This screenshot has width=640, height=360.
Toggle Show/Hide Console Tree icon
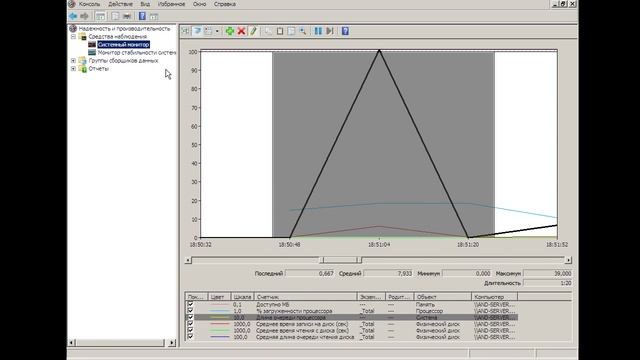pyautogui.click(x=100, y=16)
